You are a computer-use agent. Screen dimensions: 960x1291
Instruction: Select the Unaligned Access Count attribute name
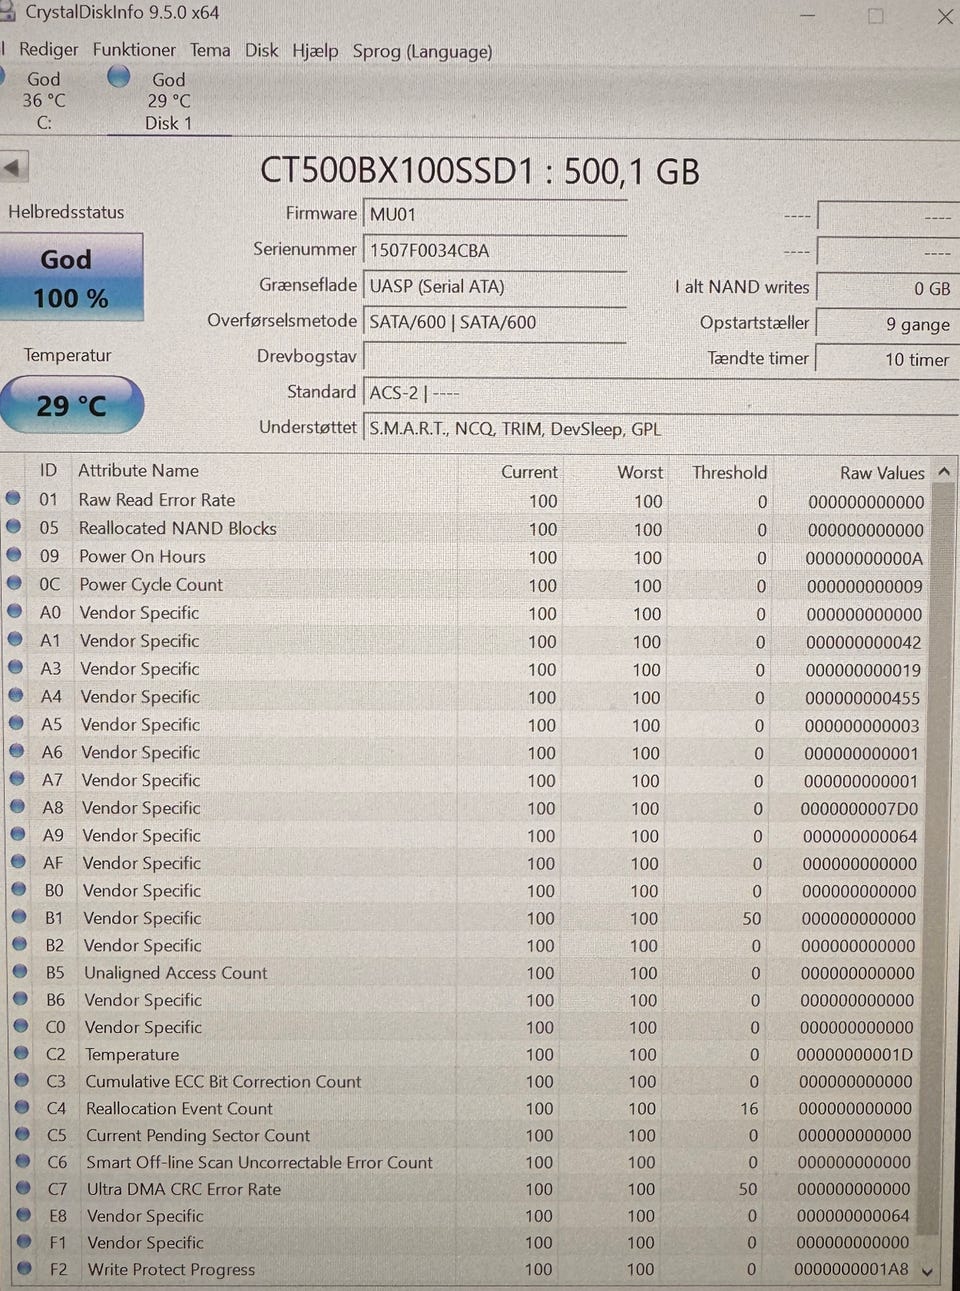coord(175,972)
